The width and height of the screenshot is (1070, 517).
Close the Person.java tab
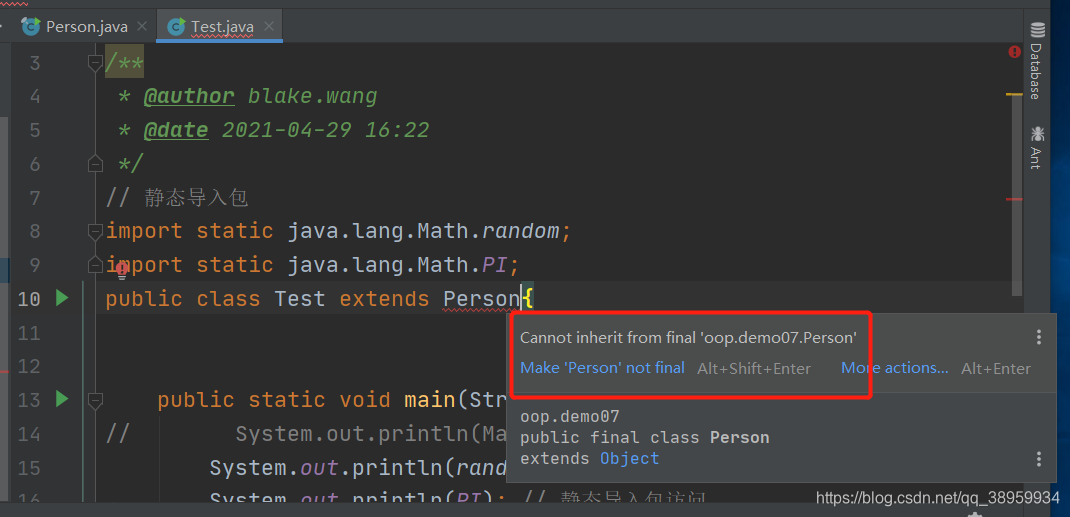[x=141, y=27]
